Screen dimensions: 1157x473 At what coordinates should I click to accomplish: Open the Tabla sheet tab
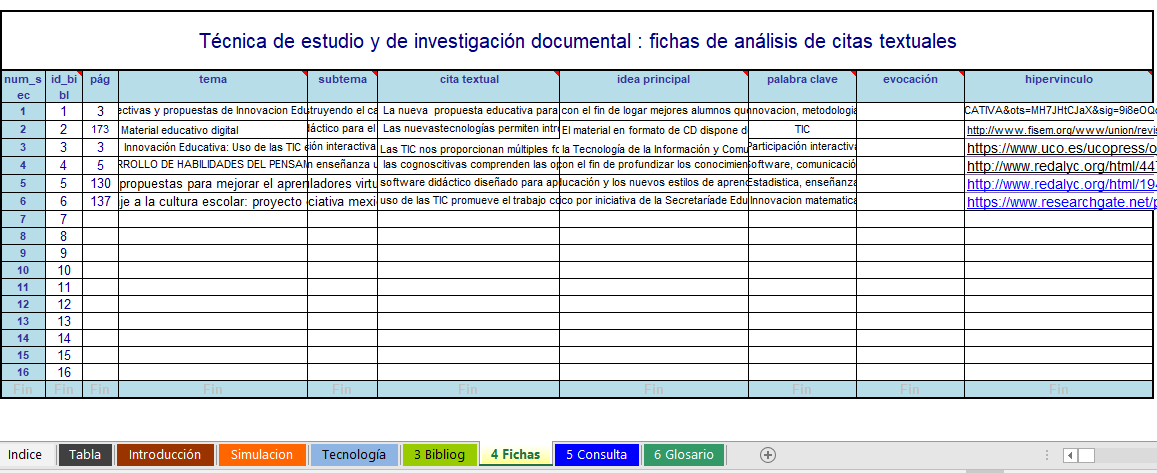85,455
